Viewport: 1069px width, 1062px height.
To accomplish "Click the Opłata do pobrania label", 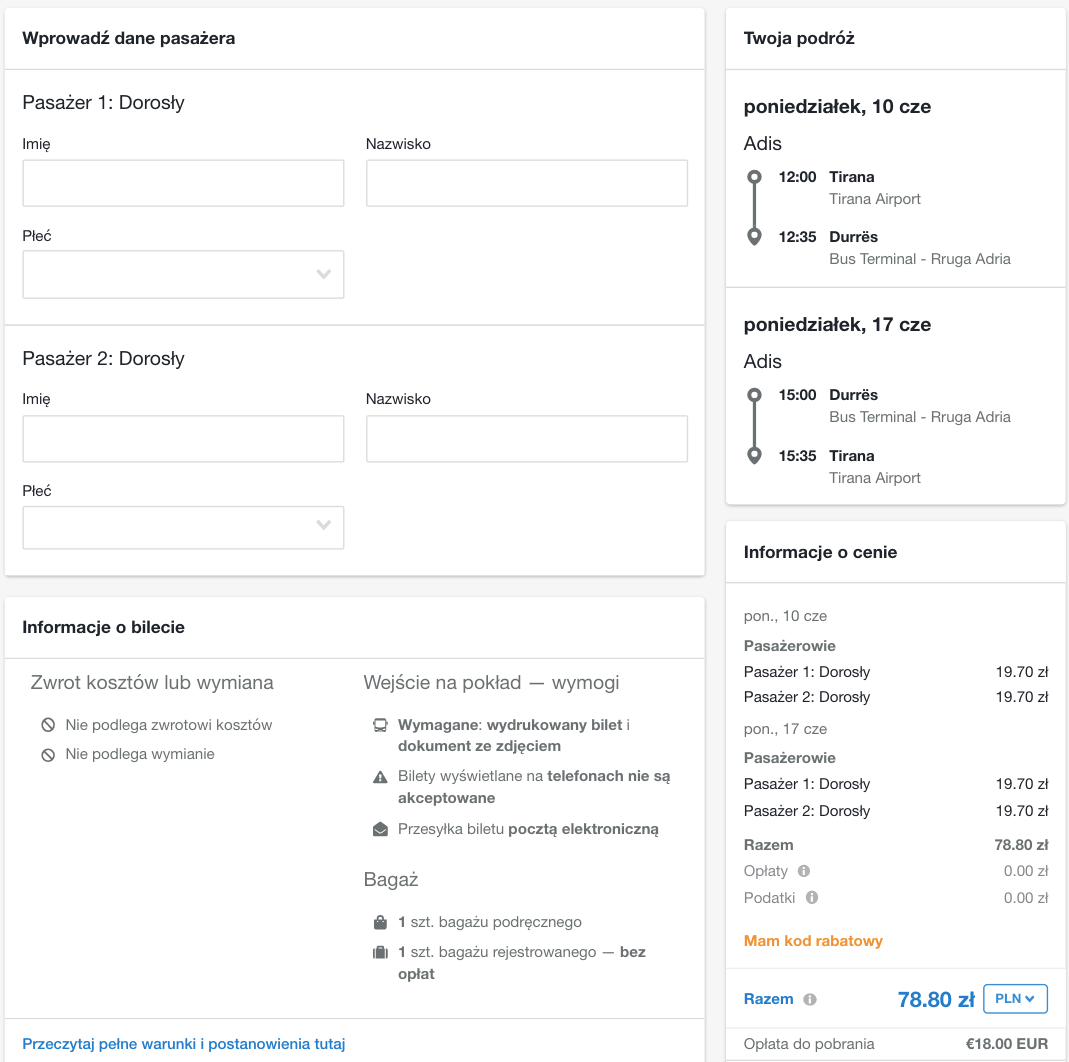I will click(809, 1044).
